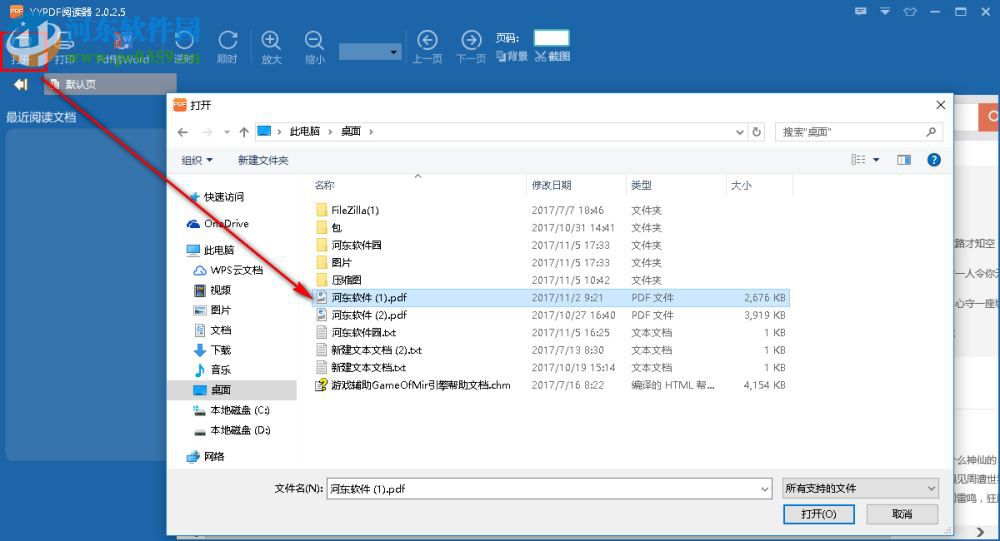Sort by the 大小 column header
This screenshot has height=541, width=1000.
tap(740, 185)
